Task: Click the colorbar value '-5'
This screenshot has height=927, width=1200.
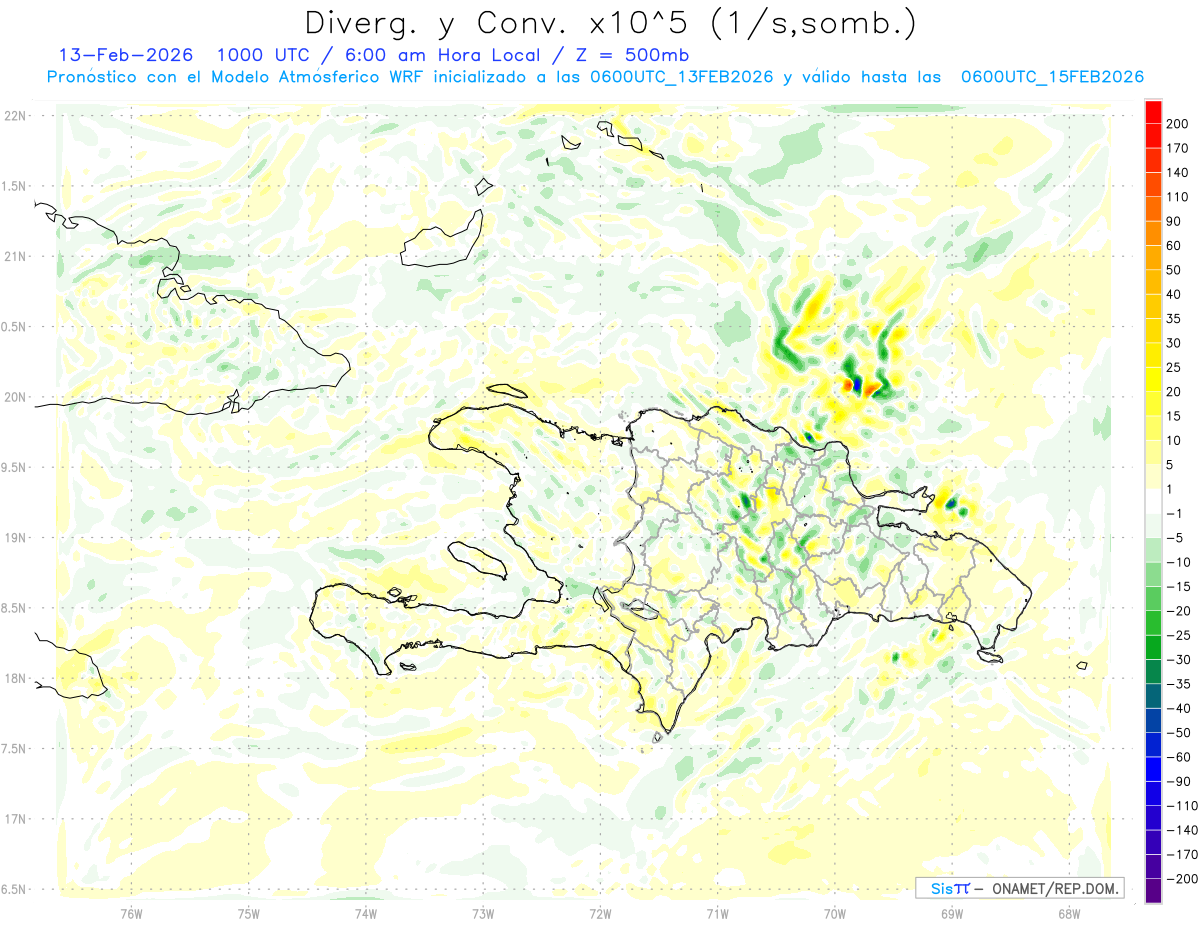Action: 1175,538
